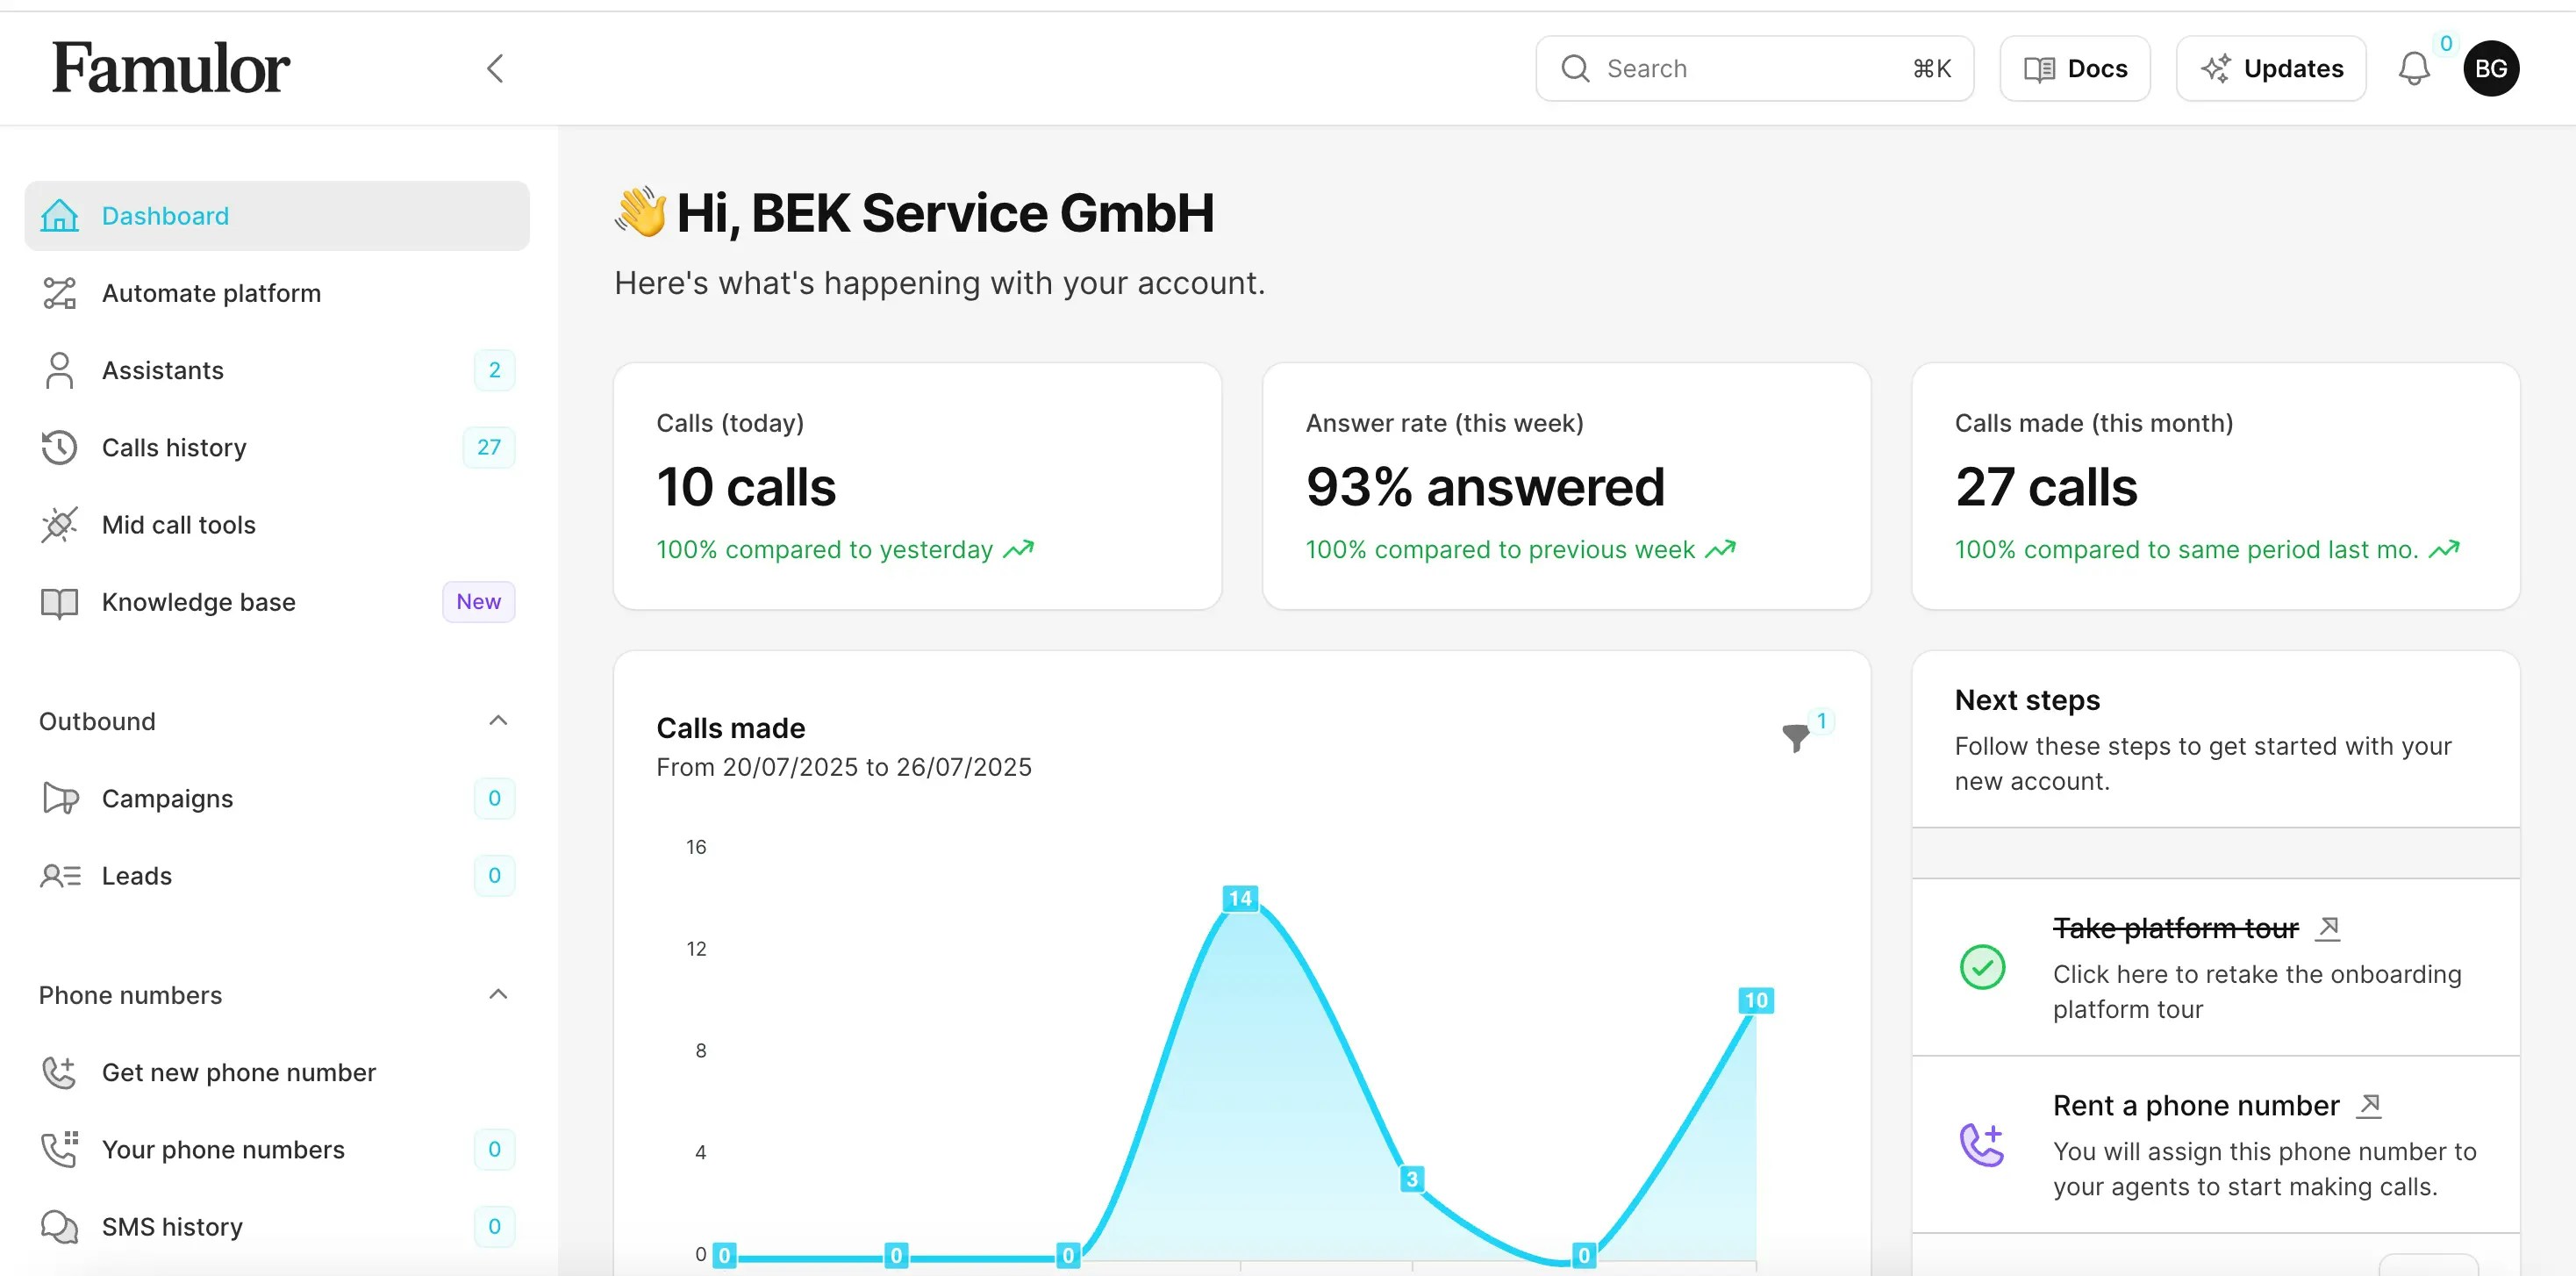
Task: Open the BG profile avatar
Action: click(x=2491, y=68)
